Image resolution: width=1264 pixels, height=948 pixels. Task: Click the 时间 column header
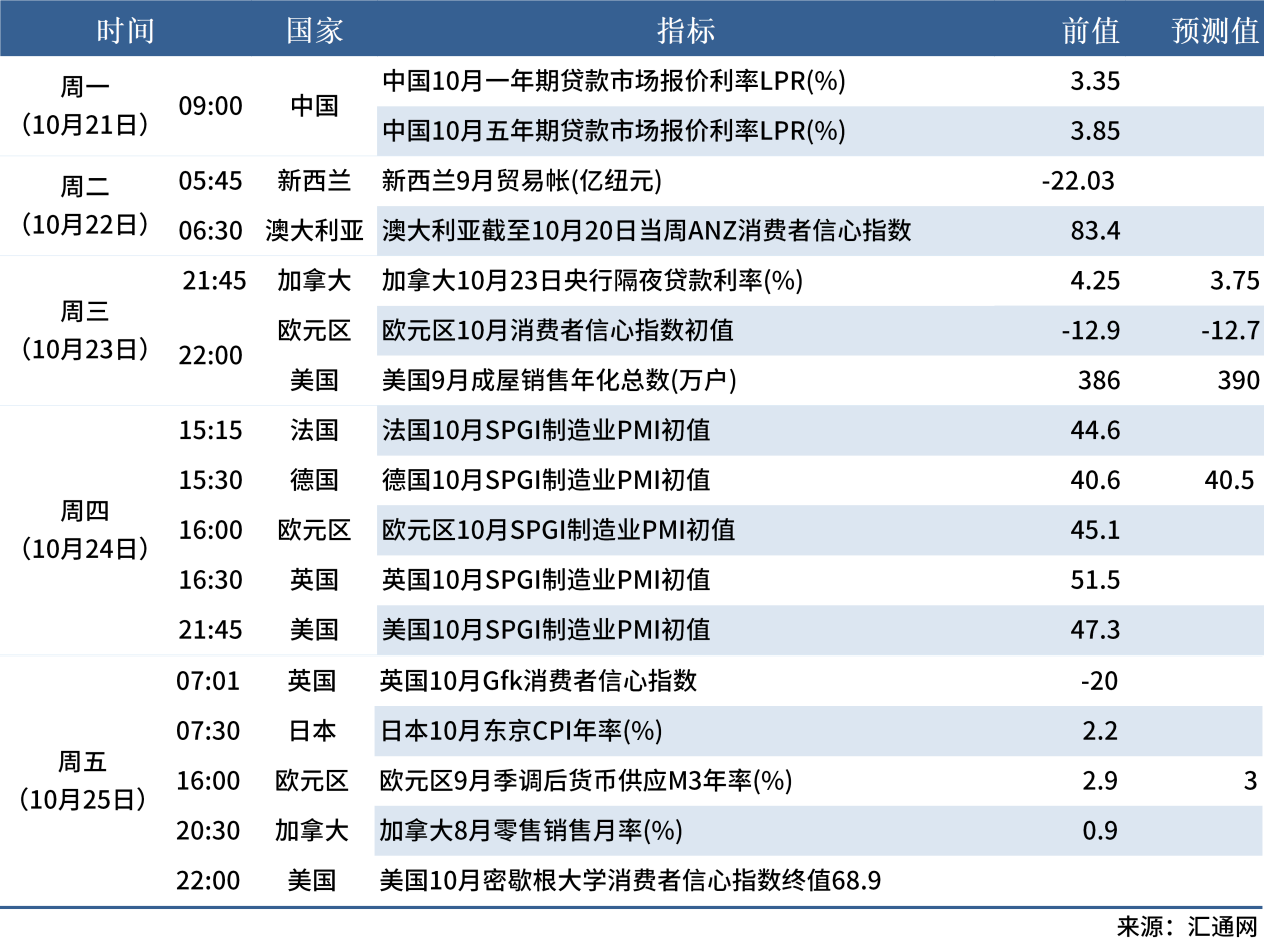coord(125,29)
